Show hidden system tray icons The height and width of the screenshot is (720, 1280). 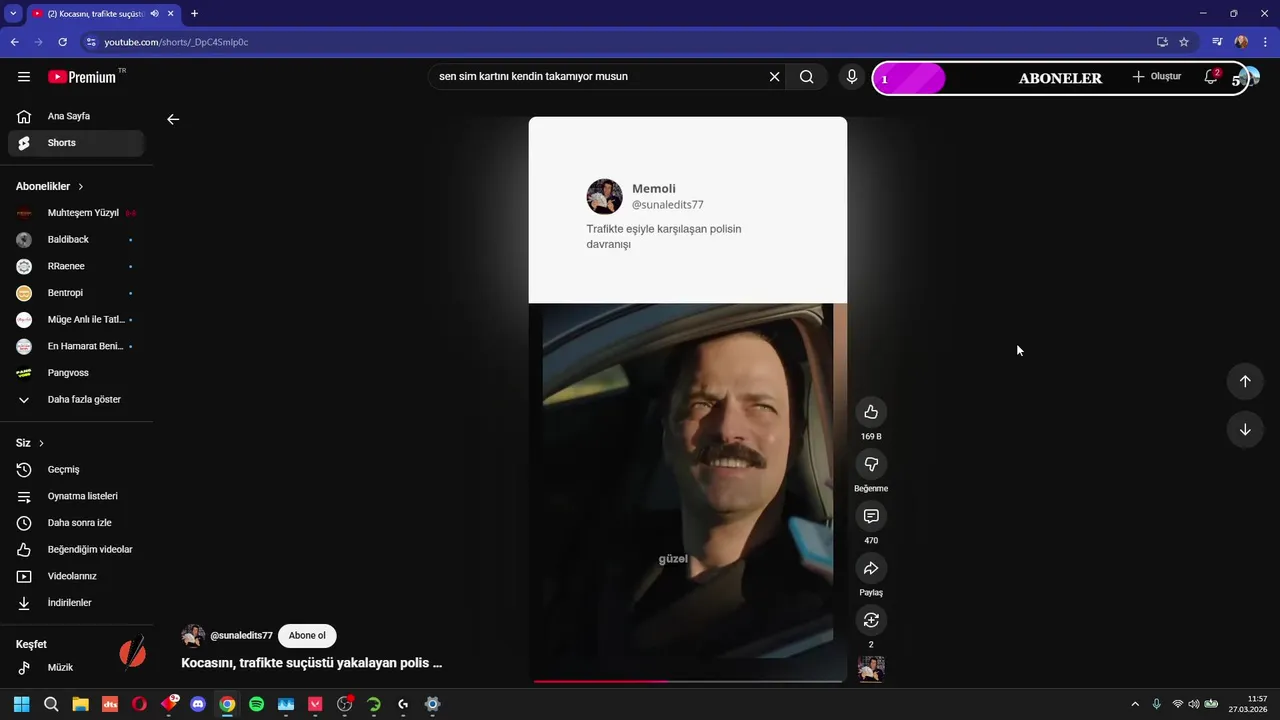[x=1135, y=704]
